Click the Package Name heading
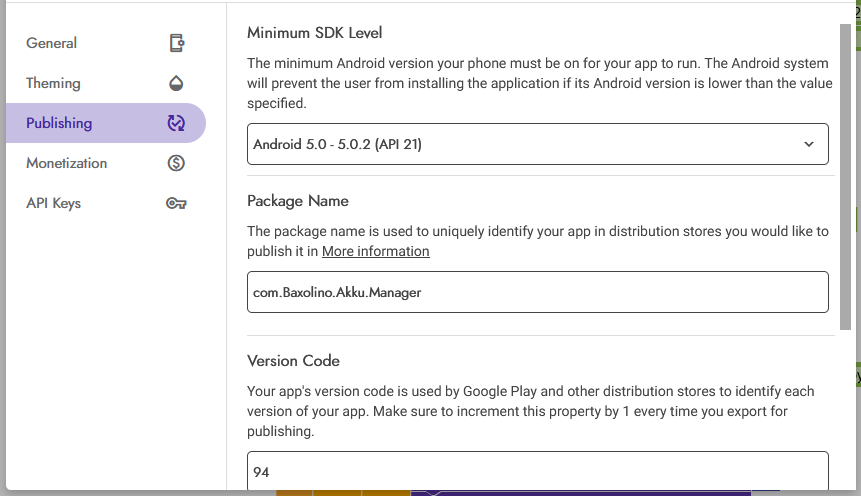This screenshot has width=861, height=496. (x=297, y=200)
